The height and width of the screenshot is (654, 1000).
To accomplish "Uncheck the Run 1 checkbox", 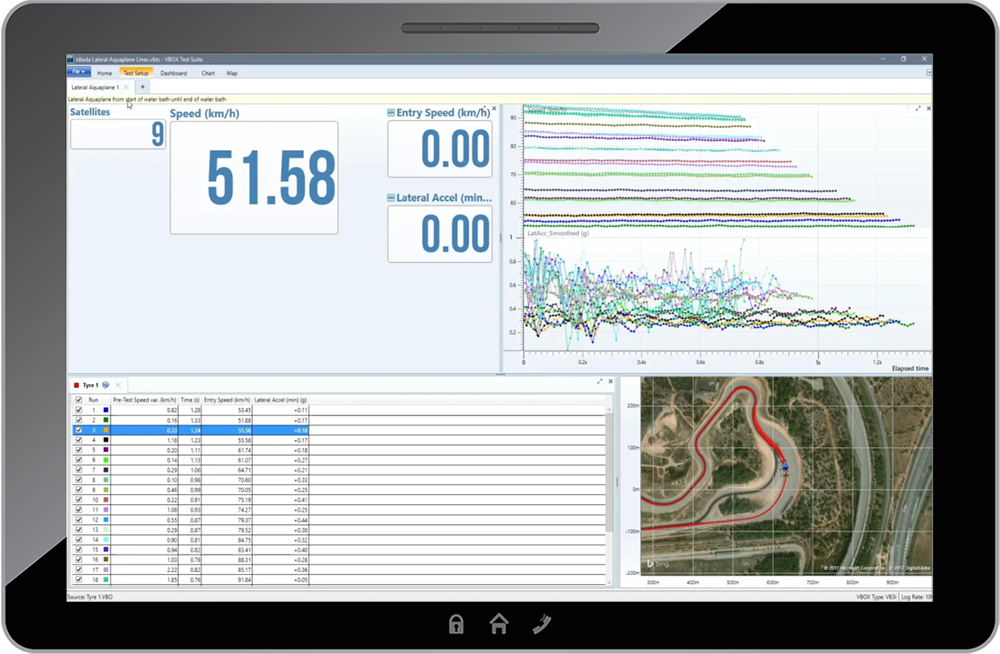I will click(x=79, y=410).
